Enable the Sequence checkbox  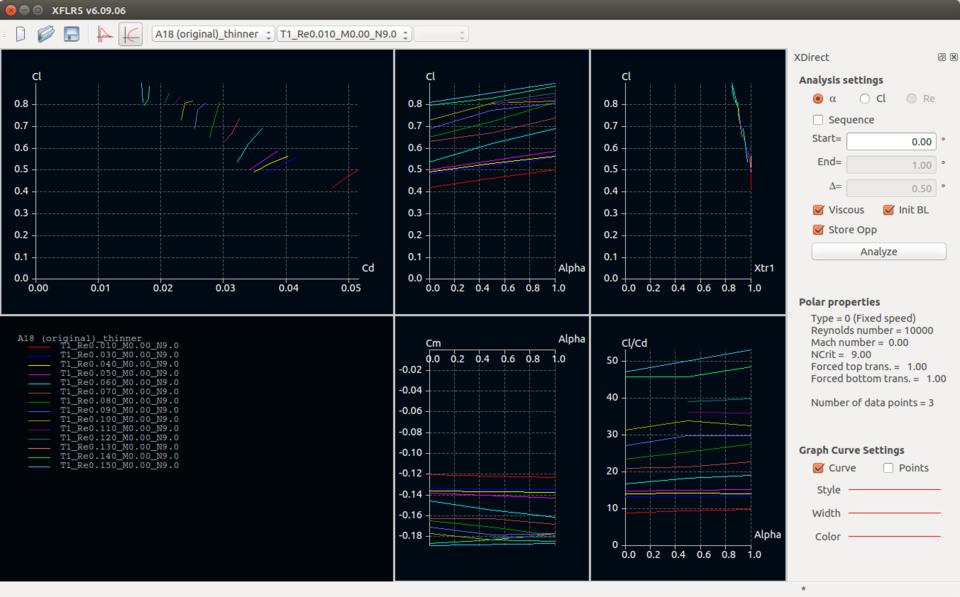(818, 120)
